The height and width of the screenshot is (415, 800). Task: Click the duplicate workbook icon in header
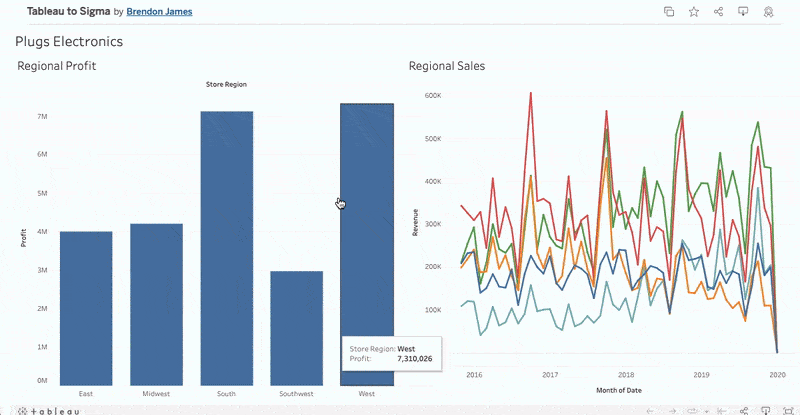tap(669, 11)
